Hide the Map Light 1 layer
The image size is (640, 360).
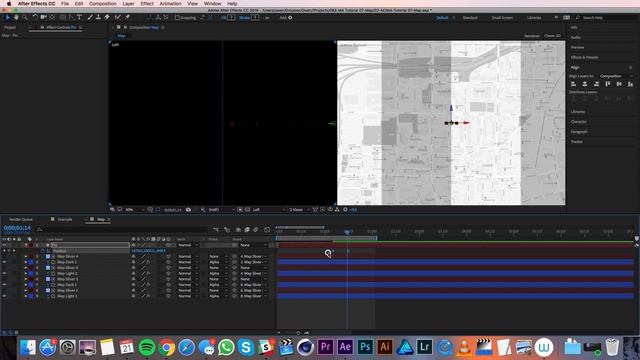4,296
